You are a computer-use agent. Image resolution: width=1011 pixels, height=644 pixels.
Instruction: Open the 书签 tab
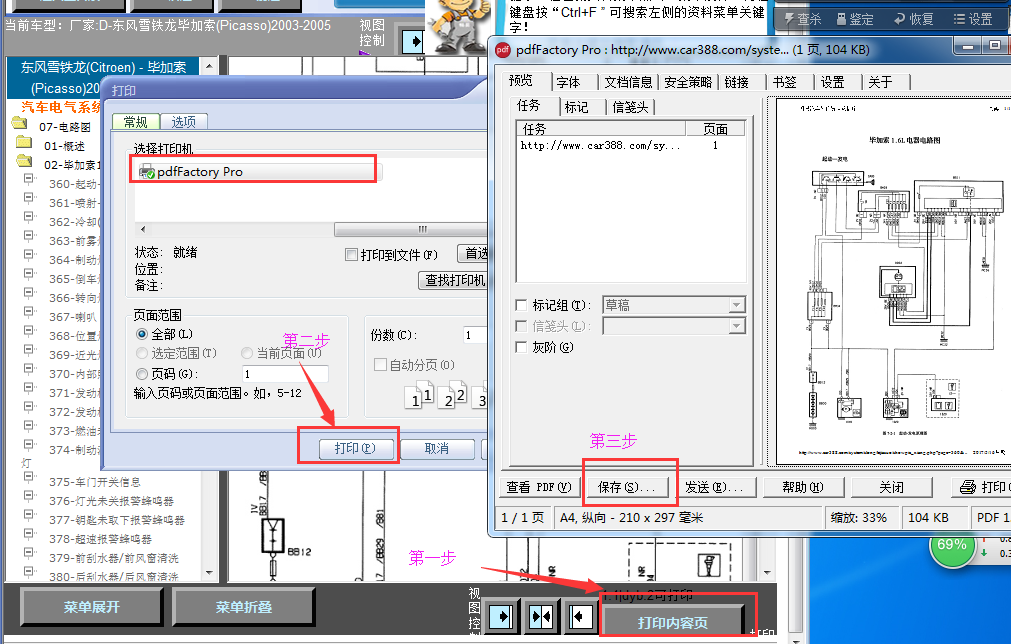click(x=785, y=82)
